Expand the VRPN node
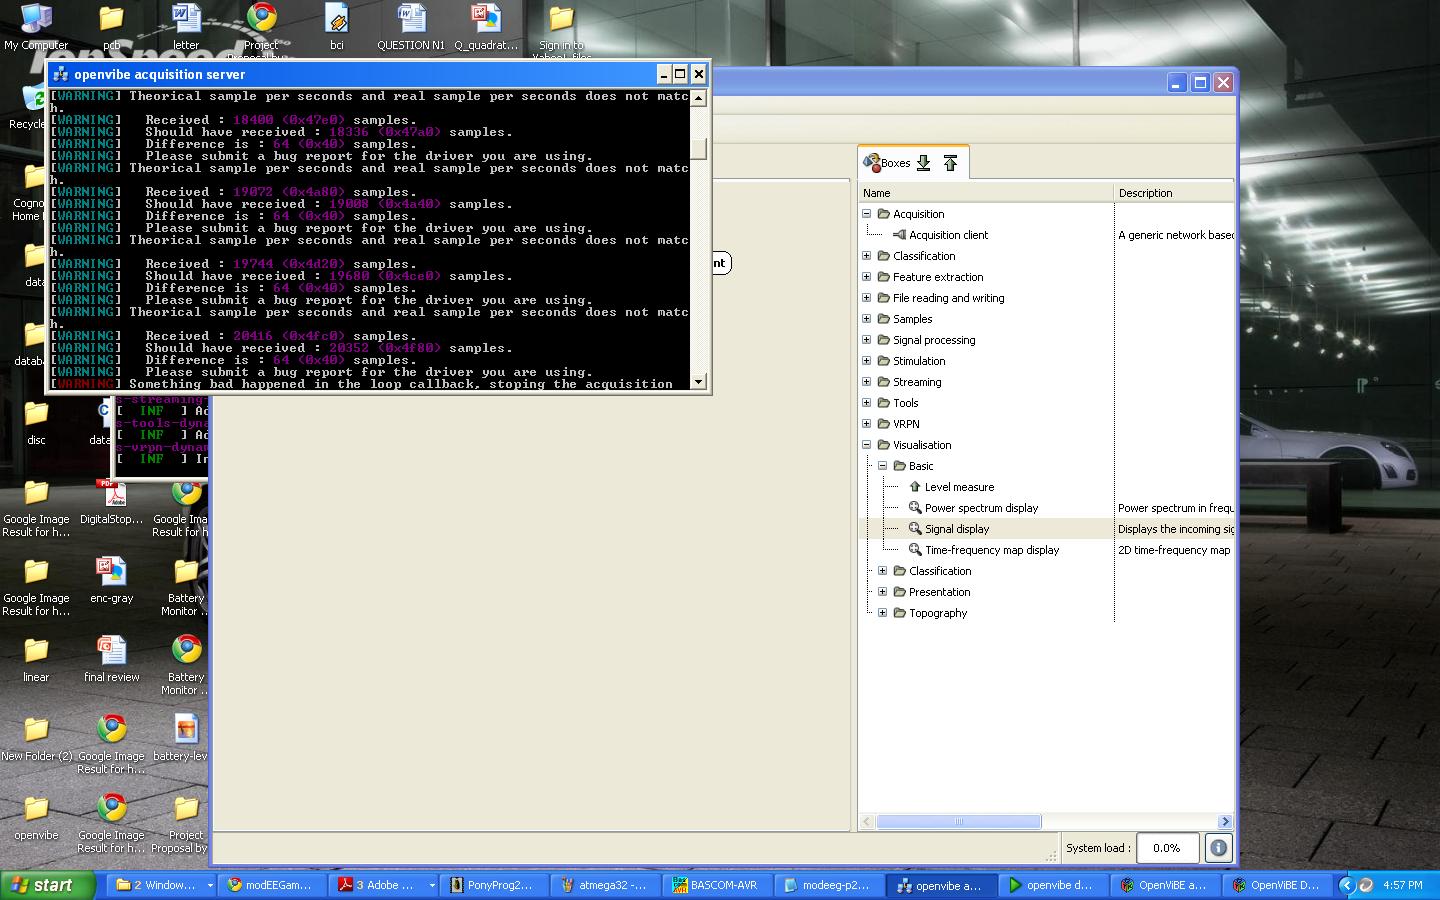1440x900 pixels. 867,424
